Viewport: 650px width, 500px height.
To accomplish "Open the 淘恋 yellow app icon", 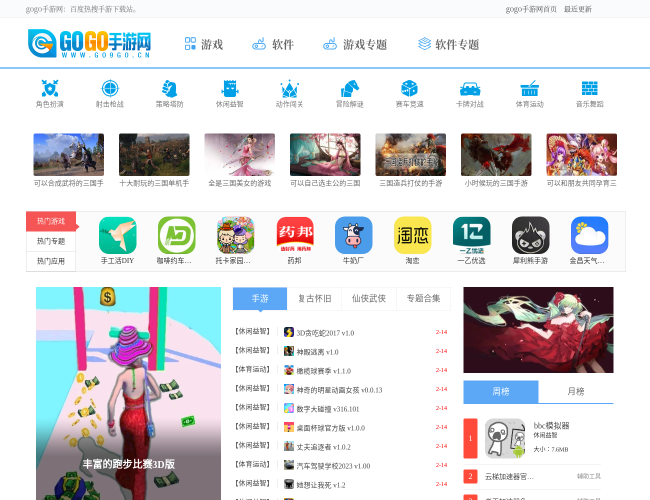I will pyautogui.click(x=412, y=235).
